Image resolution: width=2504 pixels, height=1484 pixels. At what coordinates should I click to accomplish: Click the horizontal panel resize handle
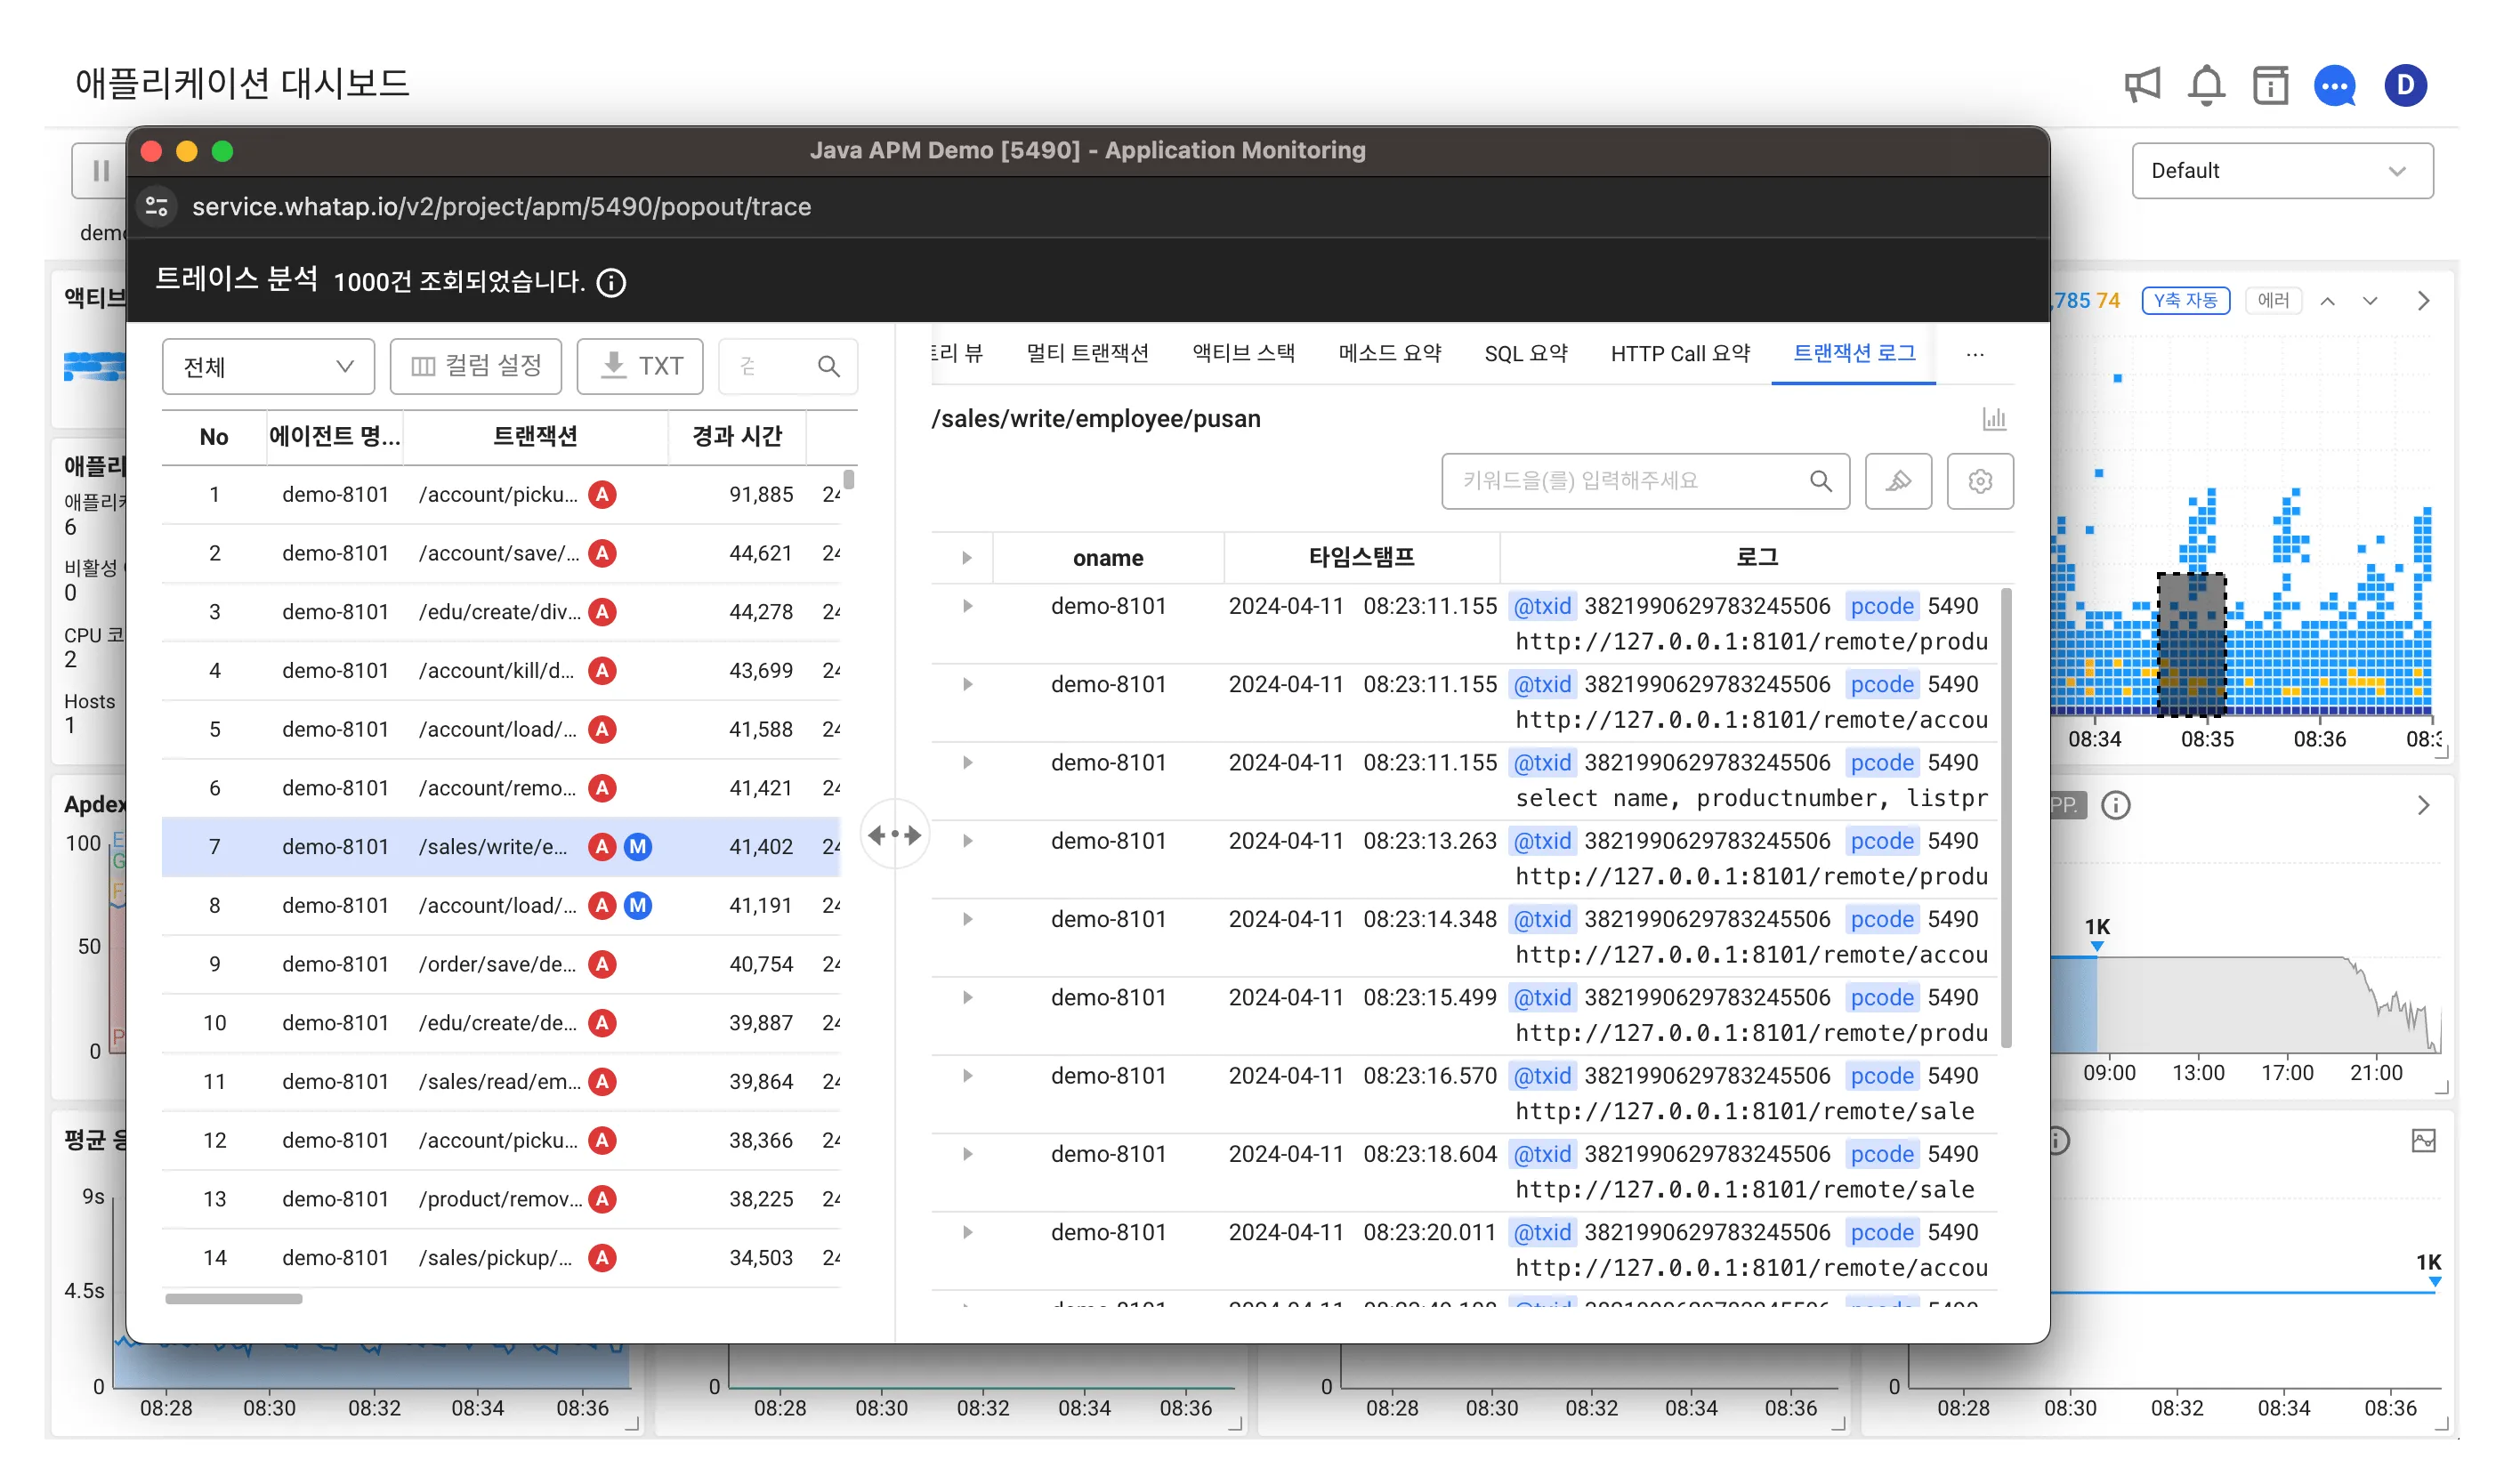coord(894,834)
